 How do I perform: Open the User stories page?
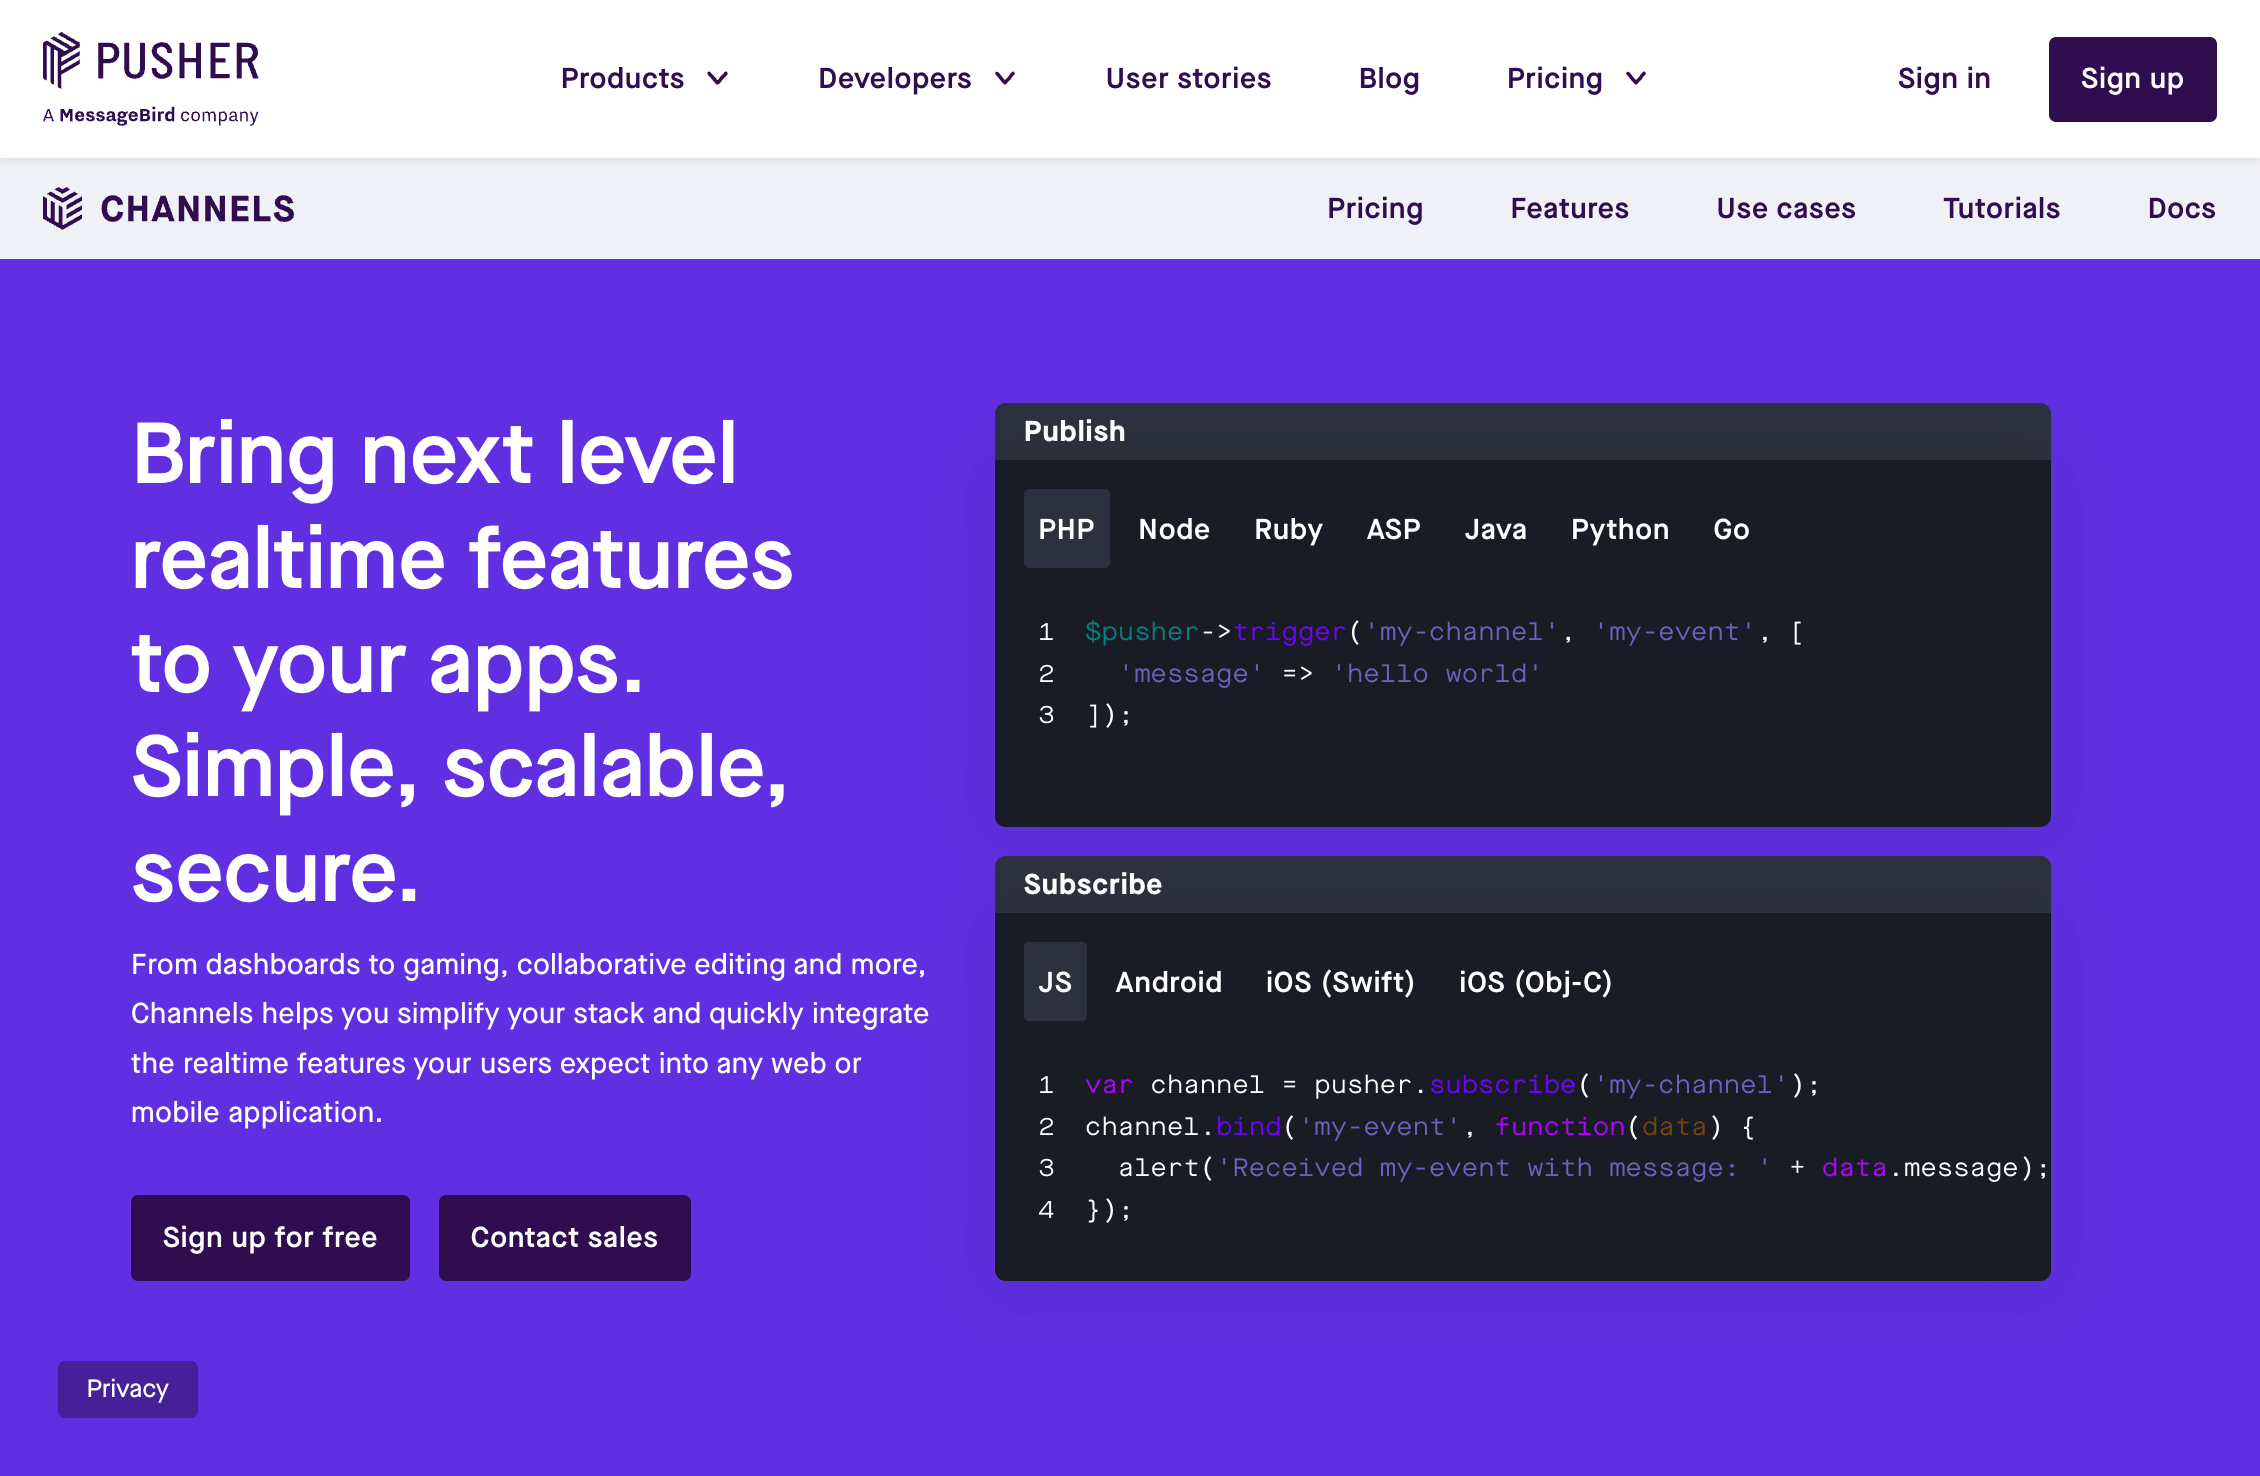1188,78
